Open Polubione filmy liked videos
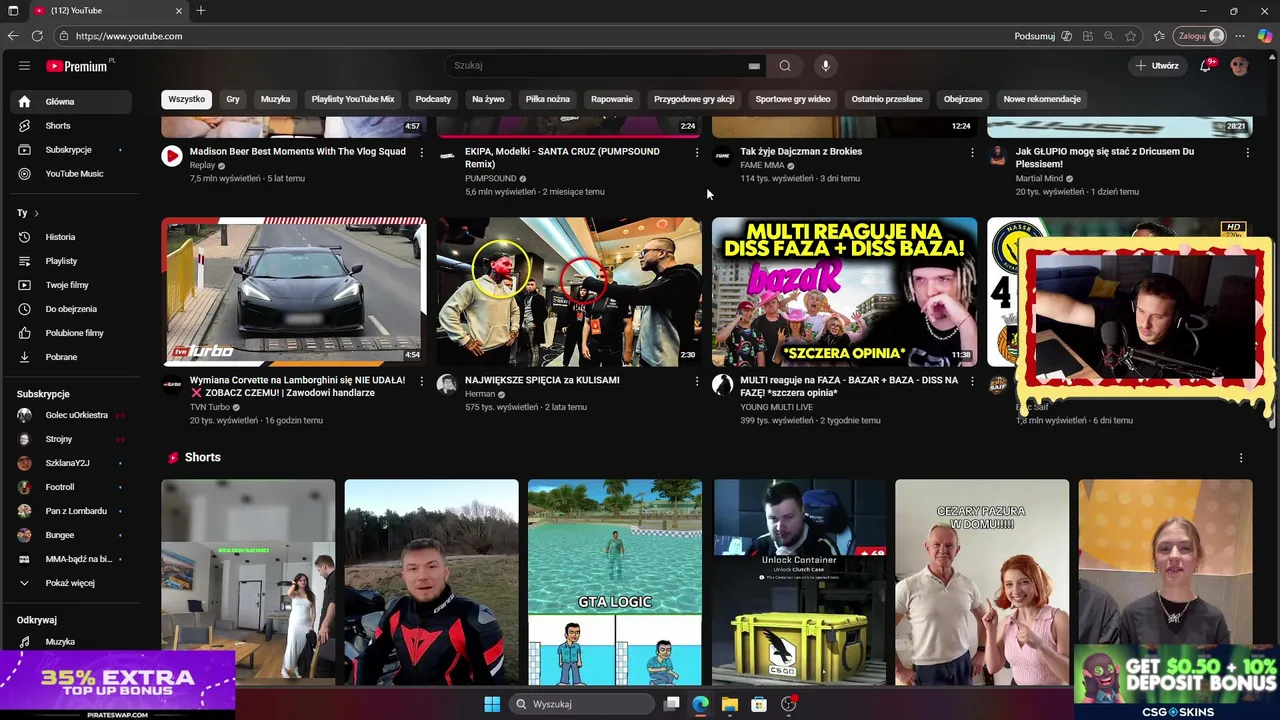The height and width of the screenshot is (720, 1280). point(71,333)
